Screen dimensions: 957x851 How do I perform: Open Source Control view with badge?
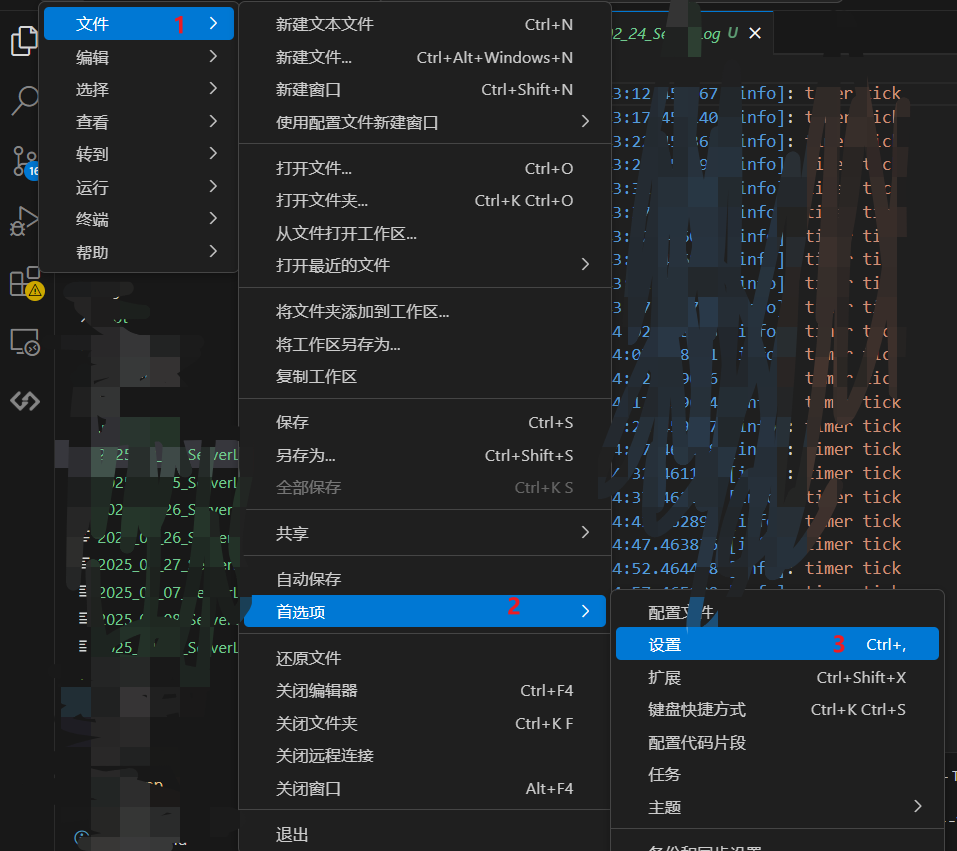click(24, 161)
